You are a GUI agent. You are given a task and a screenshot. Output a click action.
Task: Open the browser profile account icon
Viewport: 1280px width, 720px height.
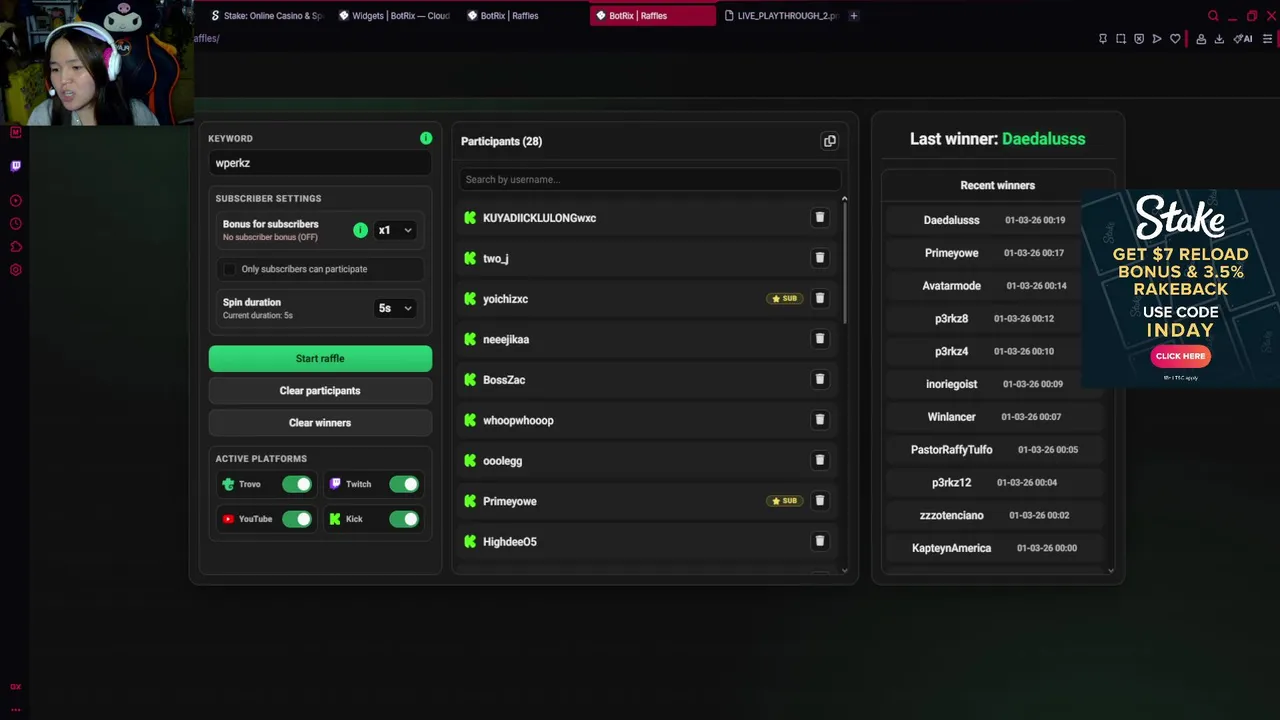[x=1201, y=39]
